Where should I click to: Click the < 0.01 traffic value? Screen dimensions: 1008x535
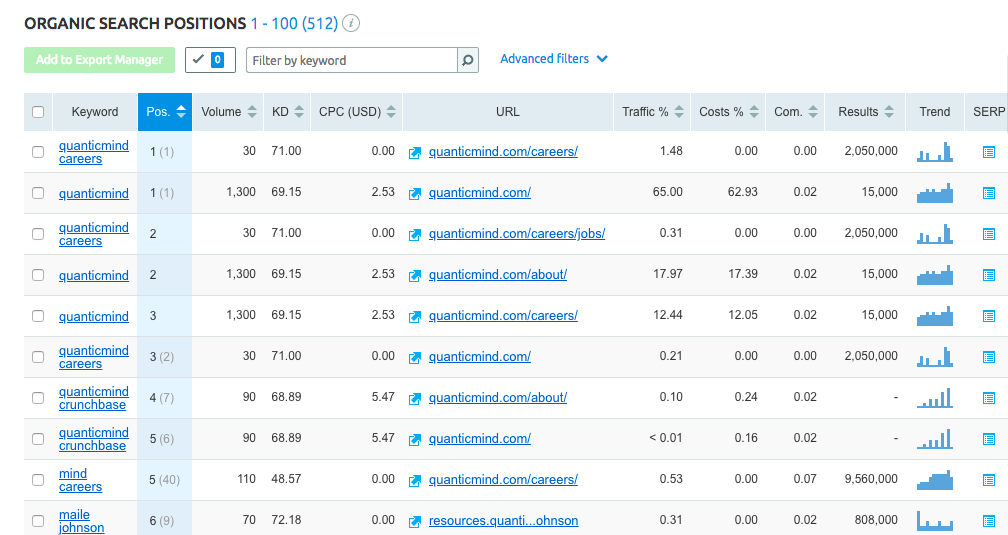(666, 438)
